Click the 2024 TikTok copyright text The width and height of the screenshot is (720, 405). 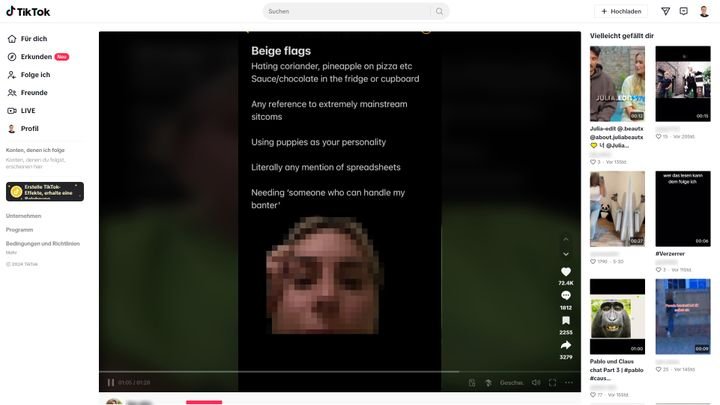(22, 264)
